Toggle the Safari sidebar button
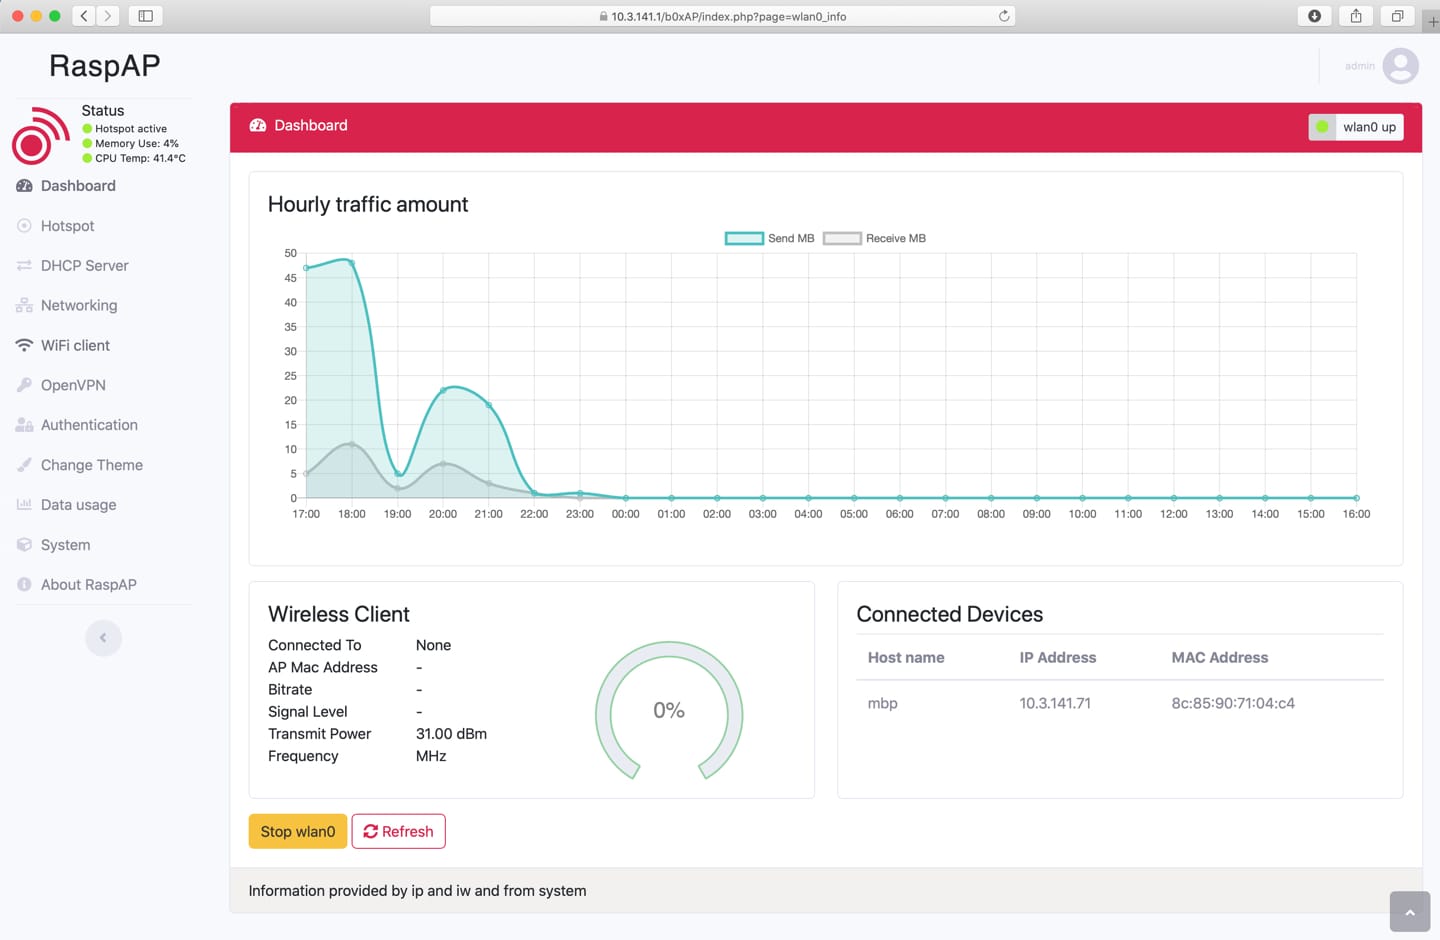 click(x=145, y=16)
